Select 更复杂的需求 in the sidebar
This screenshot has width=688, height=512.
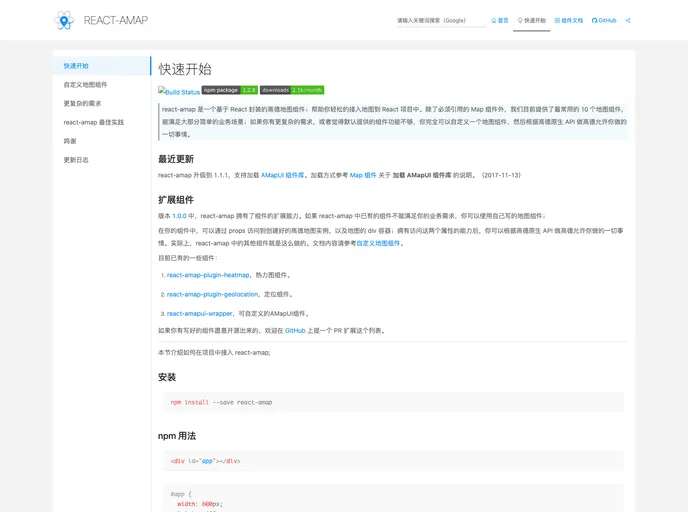(102, 104)
